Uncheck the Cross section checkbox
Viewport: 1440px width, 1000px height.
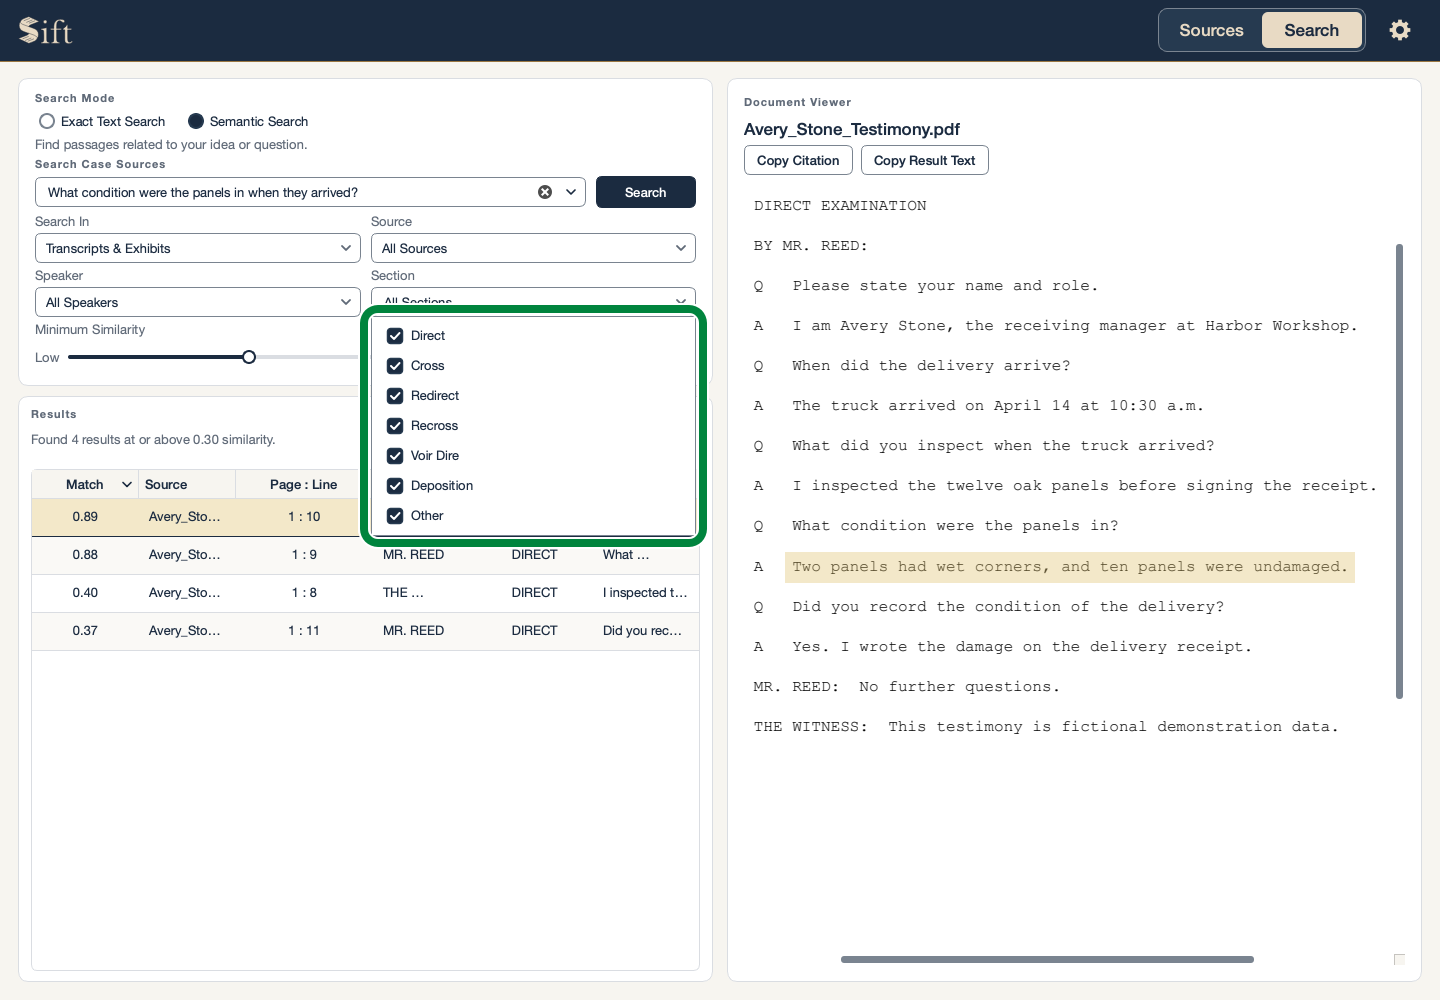(x=395, y=366)
